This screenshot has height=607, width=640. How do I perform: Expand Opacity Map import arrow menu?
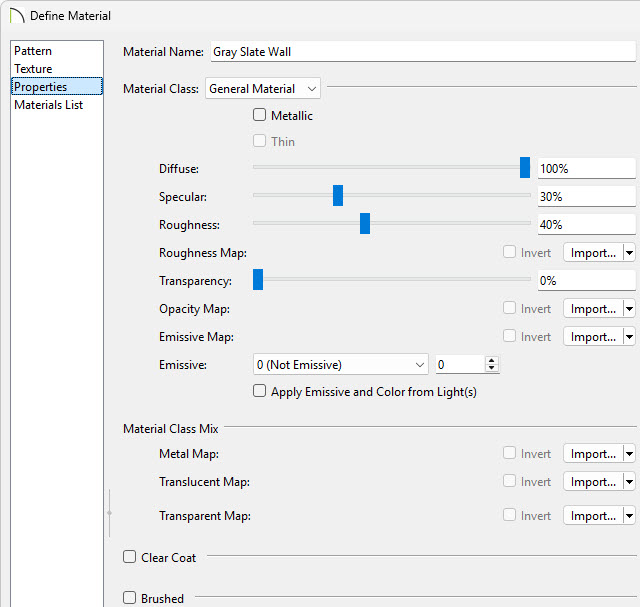[x=629, y=309]
